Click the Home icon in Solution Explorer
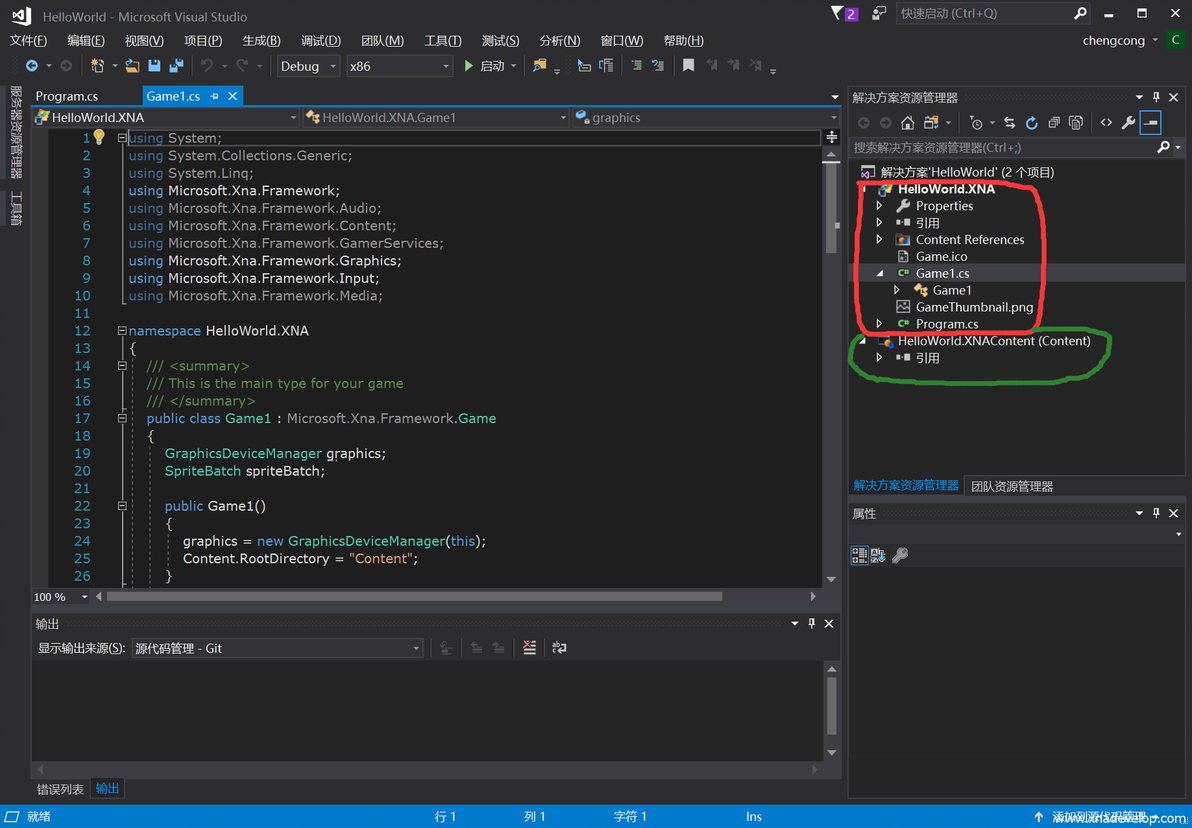 tap(908, 122)
